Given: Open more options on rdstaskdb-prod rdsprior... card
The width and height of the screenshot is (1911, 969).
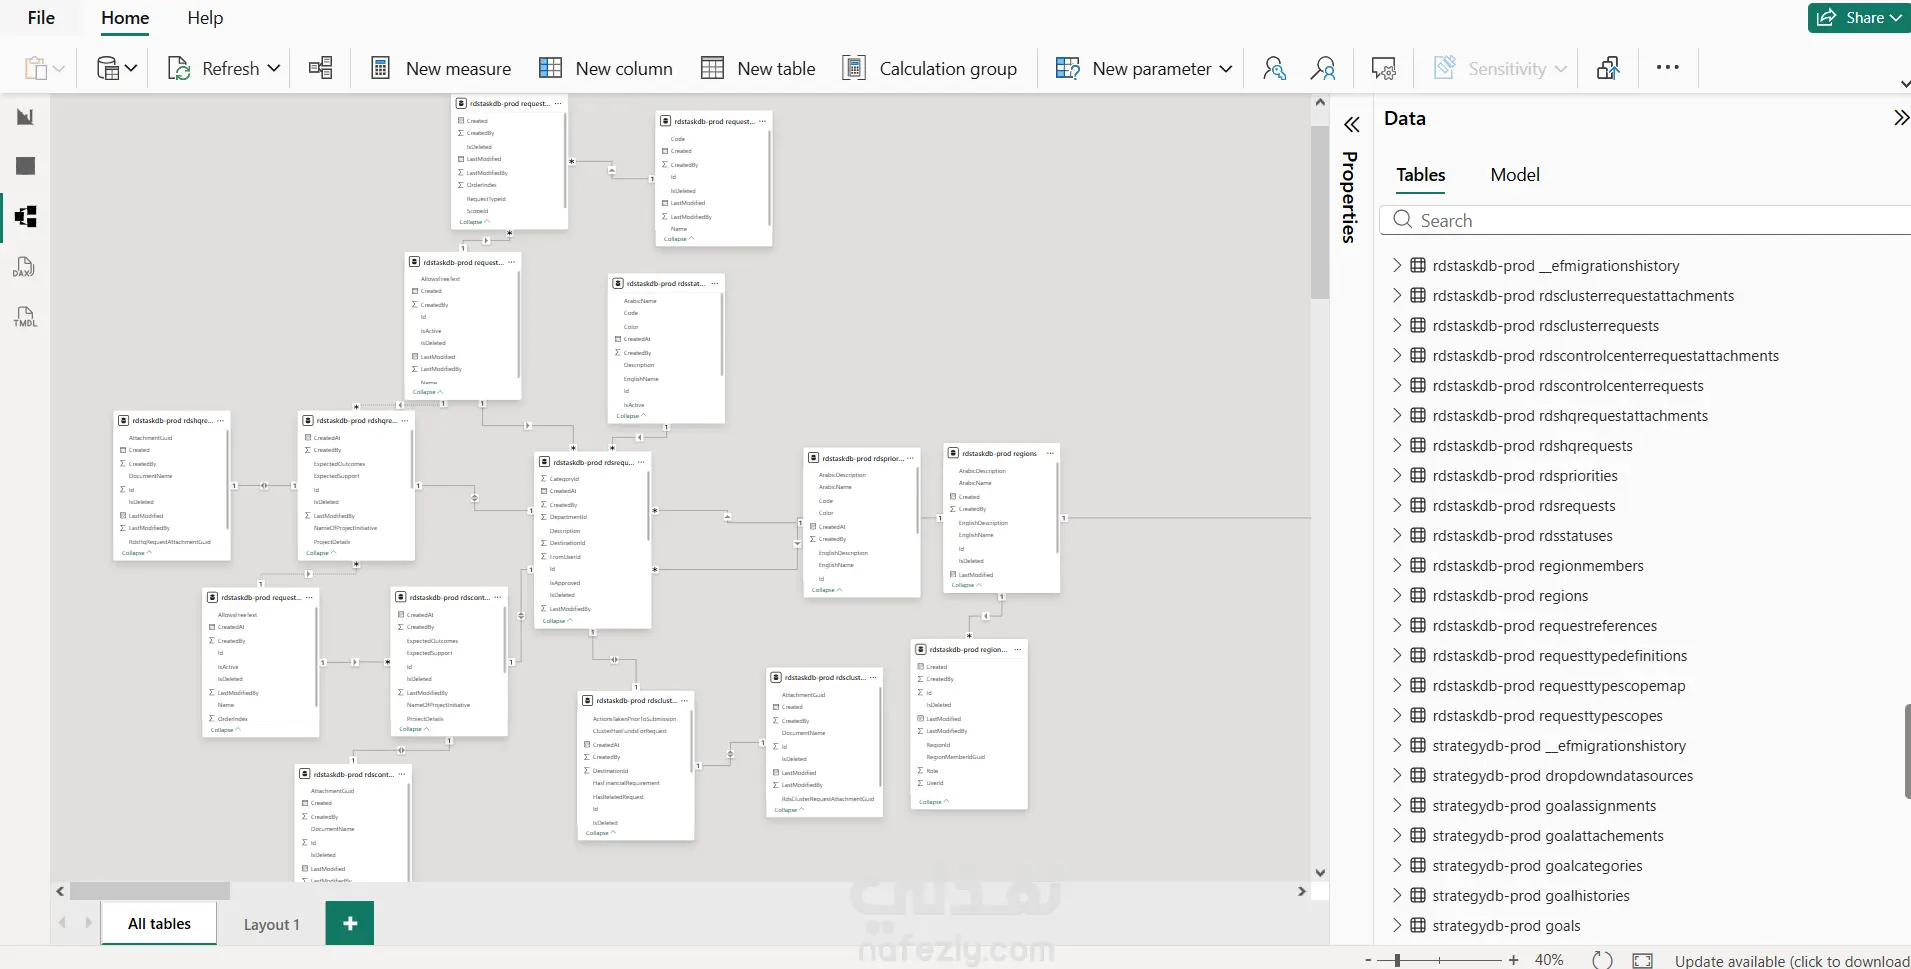Looking at the screenshot, I should (x=910, y=458).
